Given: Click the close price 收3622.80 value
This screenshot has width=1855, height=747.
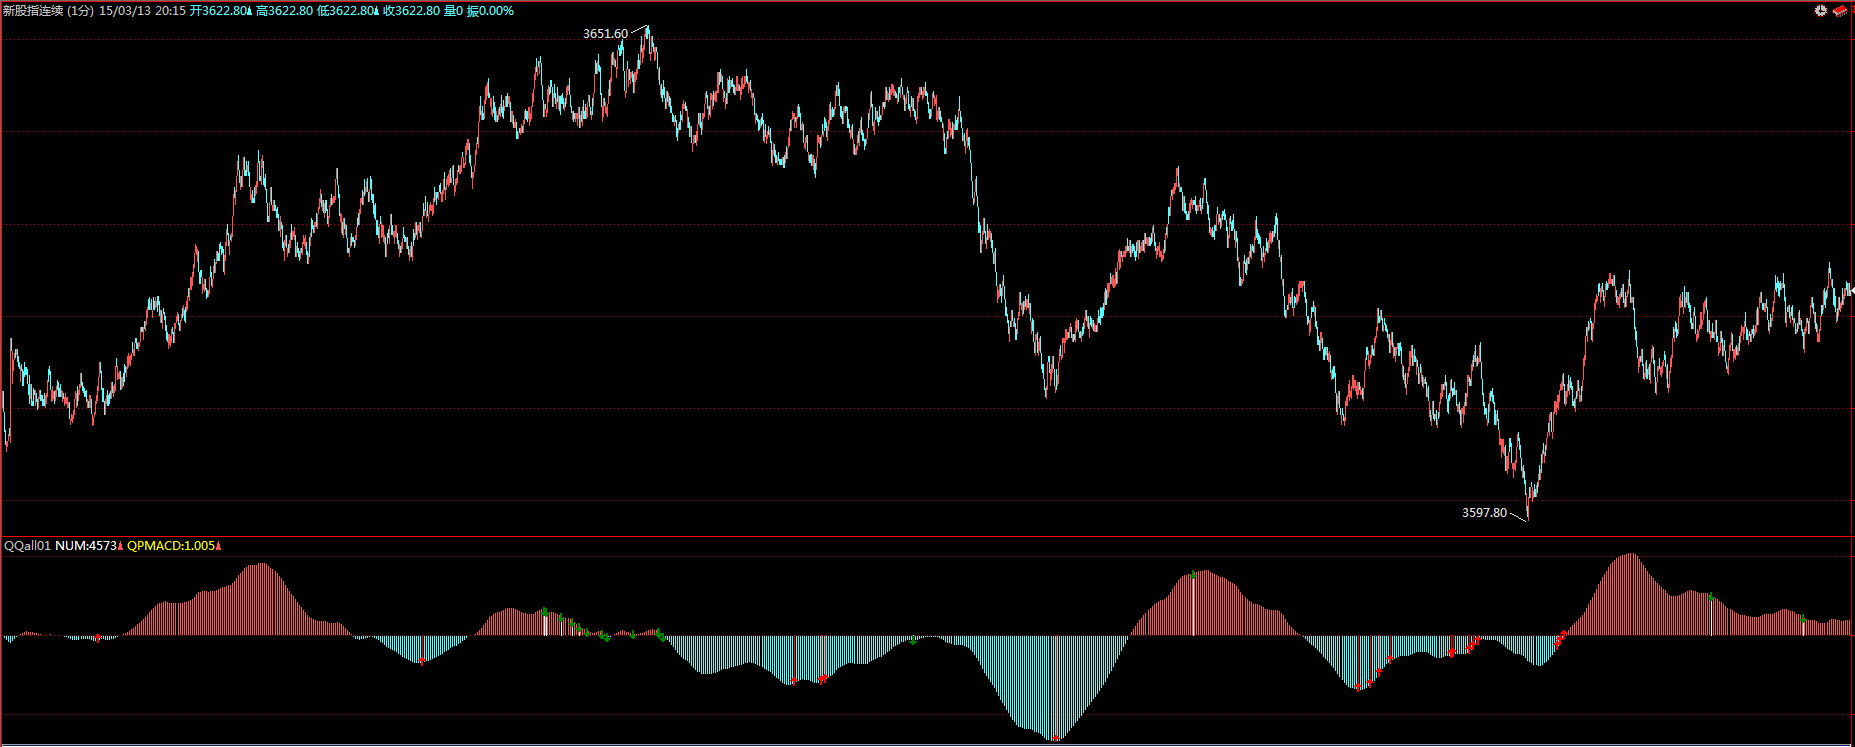Looking at the screenshot, I should point(411,11).
